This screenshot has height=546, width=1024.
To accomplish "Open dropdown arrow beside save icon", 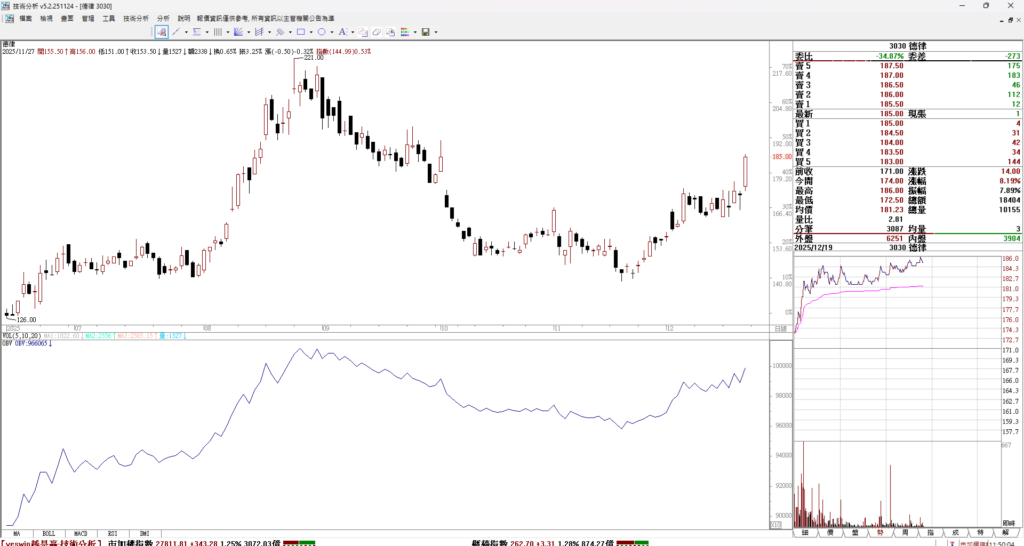I will (436, 32).
